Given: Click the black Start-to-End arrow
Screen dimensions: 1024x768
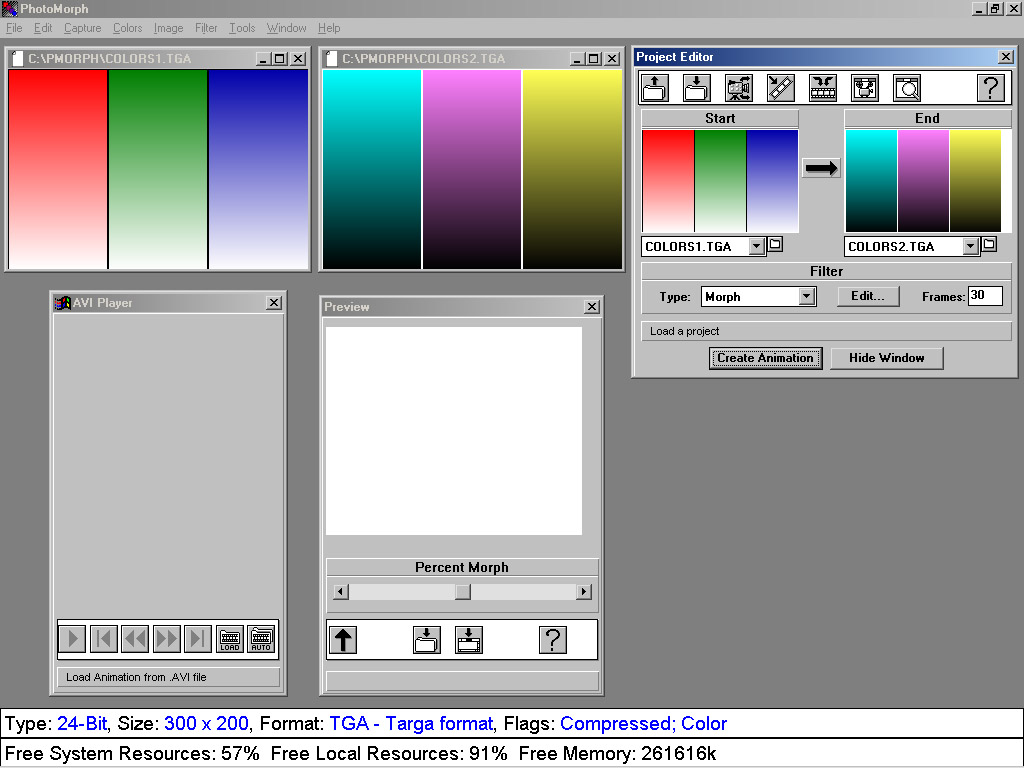Looking at the screenshot, I should point(821,168).
